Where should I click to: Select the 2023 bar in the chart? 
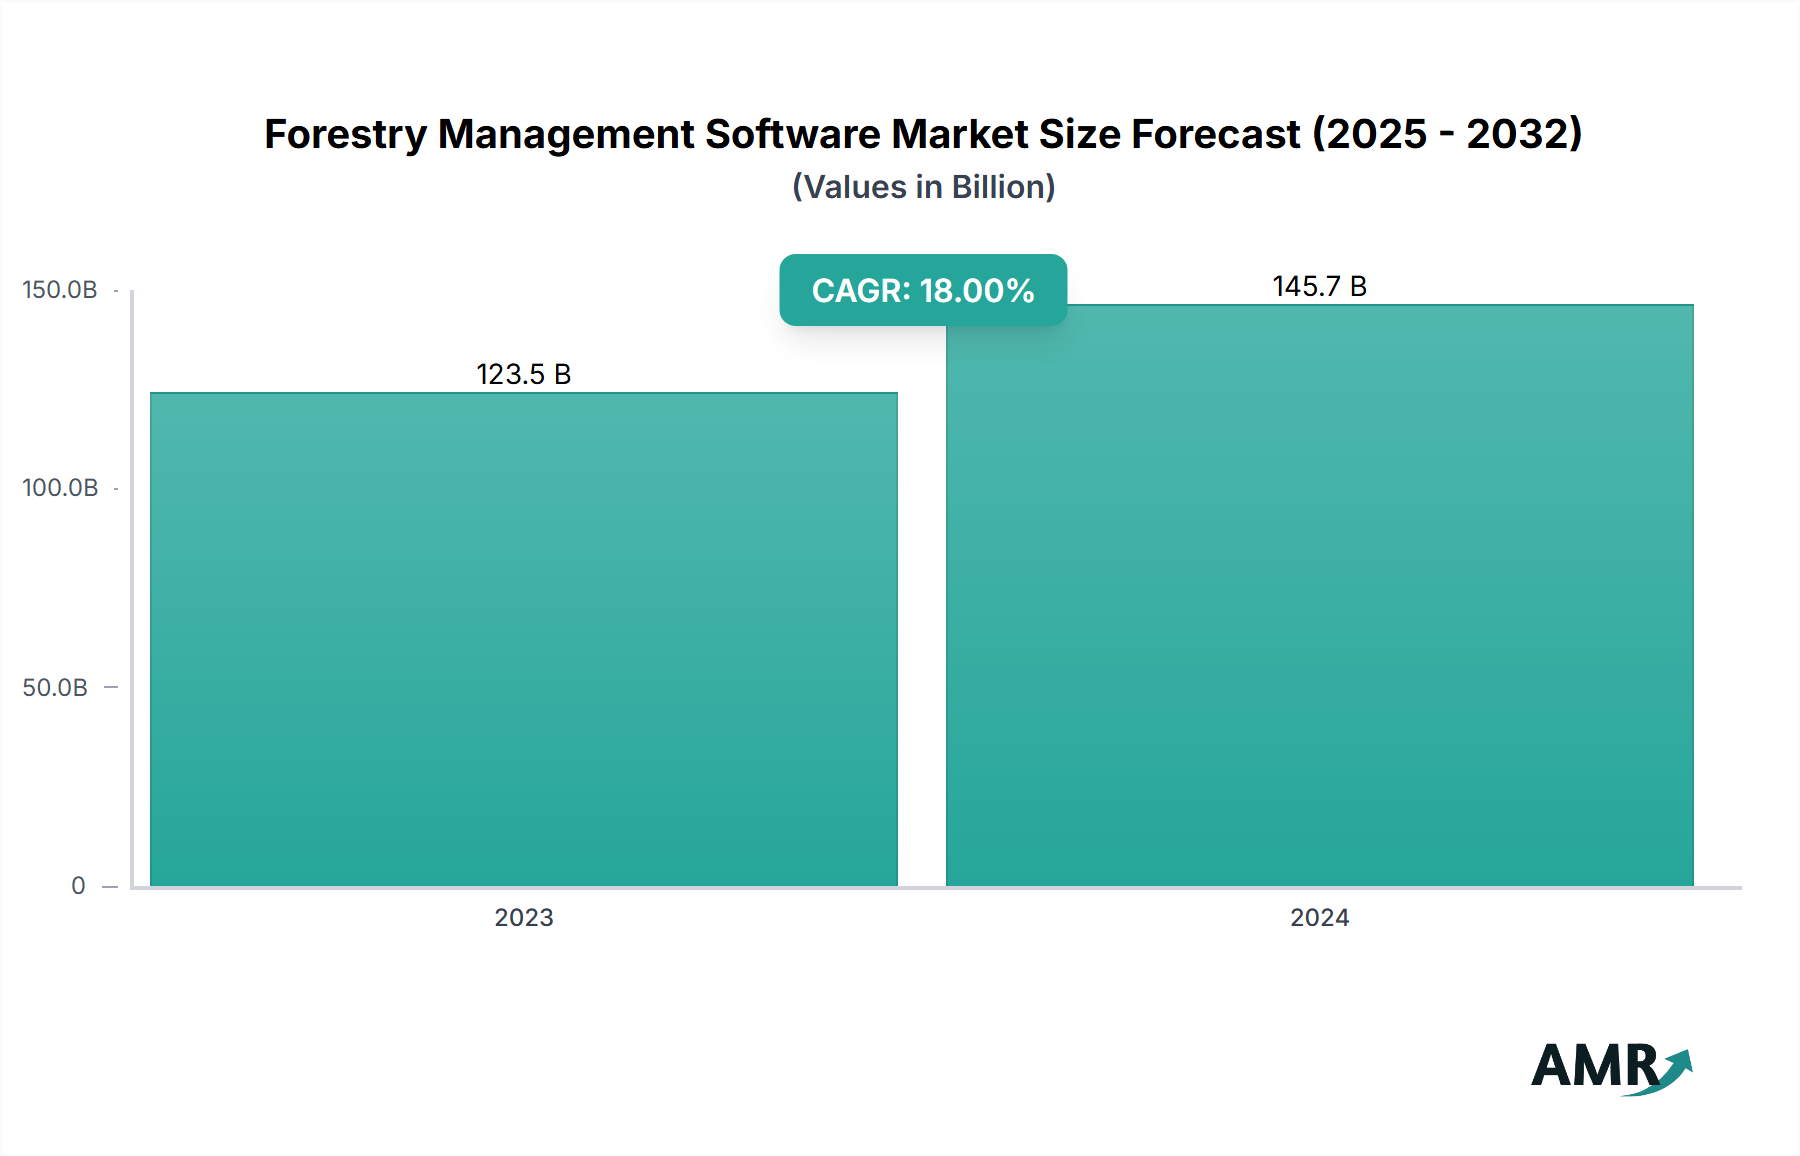click(523, 640)
